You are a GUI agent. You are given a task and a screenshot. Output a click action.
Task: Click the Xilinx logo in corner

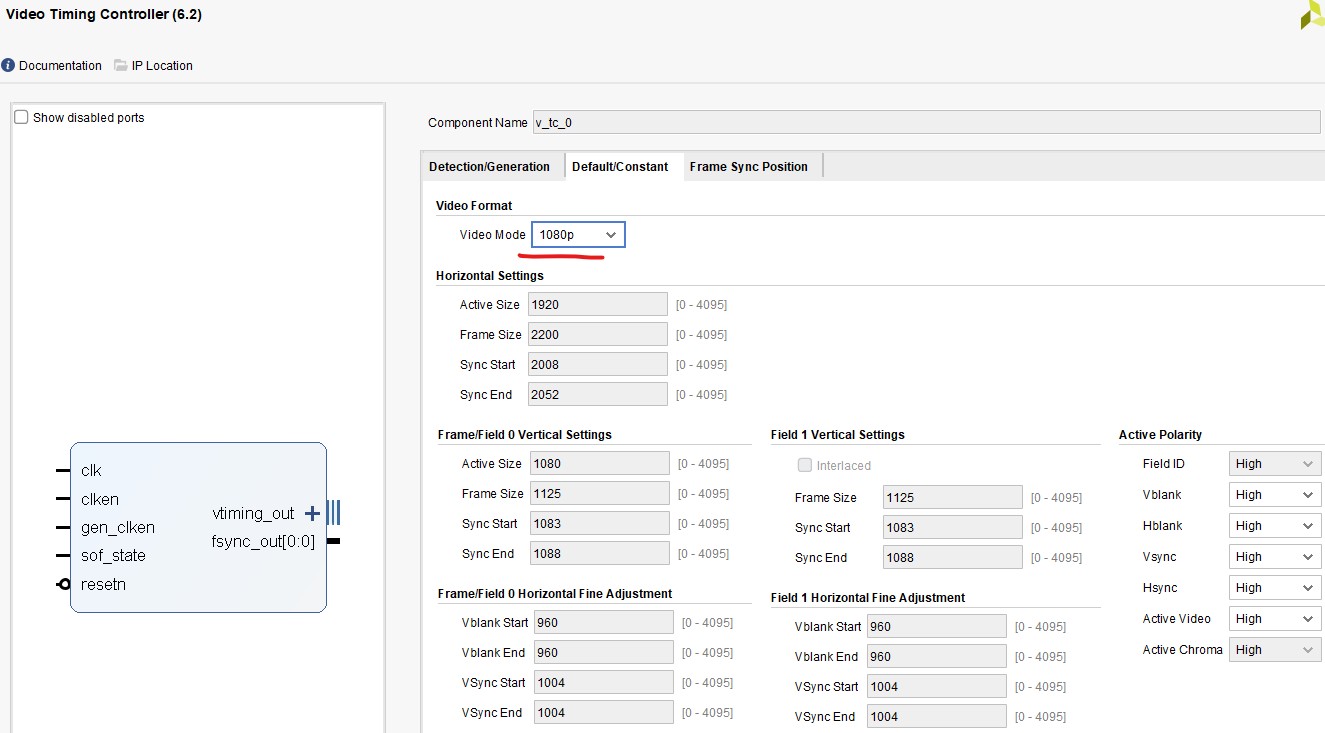click(1312, 15)
